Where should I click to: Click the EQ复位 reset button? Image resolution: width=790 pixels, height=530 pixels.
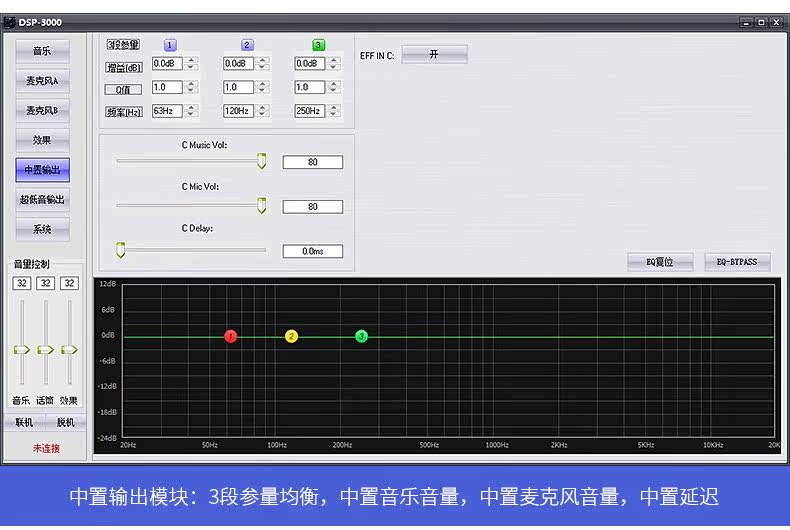click(x=660, y=262)
